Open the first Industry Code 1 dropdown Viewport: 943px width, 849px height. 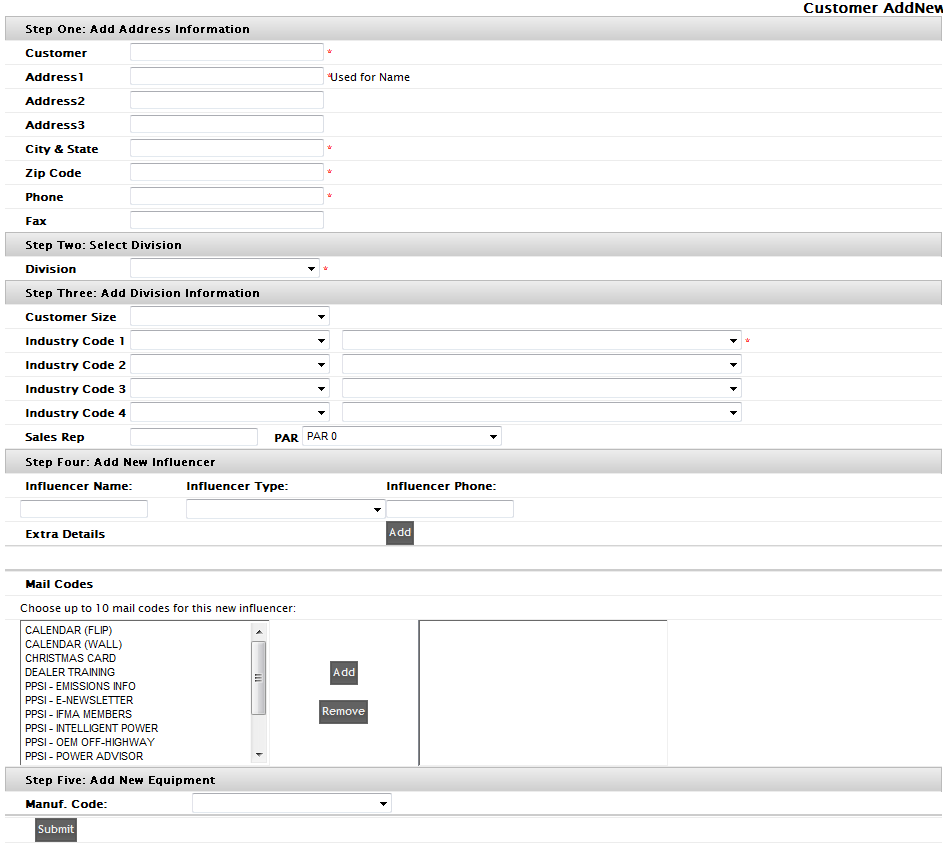[x=229, y=341]
